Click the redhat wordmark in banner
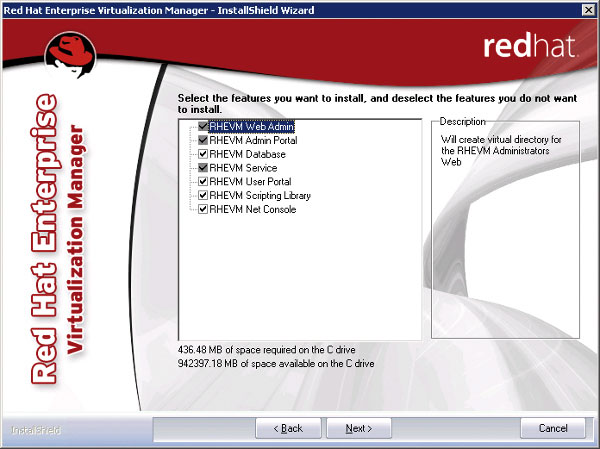 click(x=530, y=46)
